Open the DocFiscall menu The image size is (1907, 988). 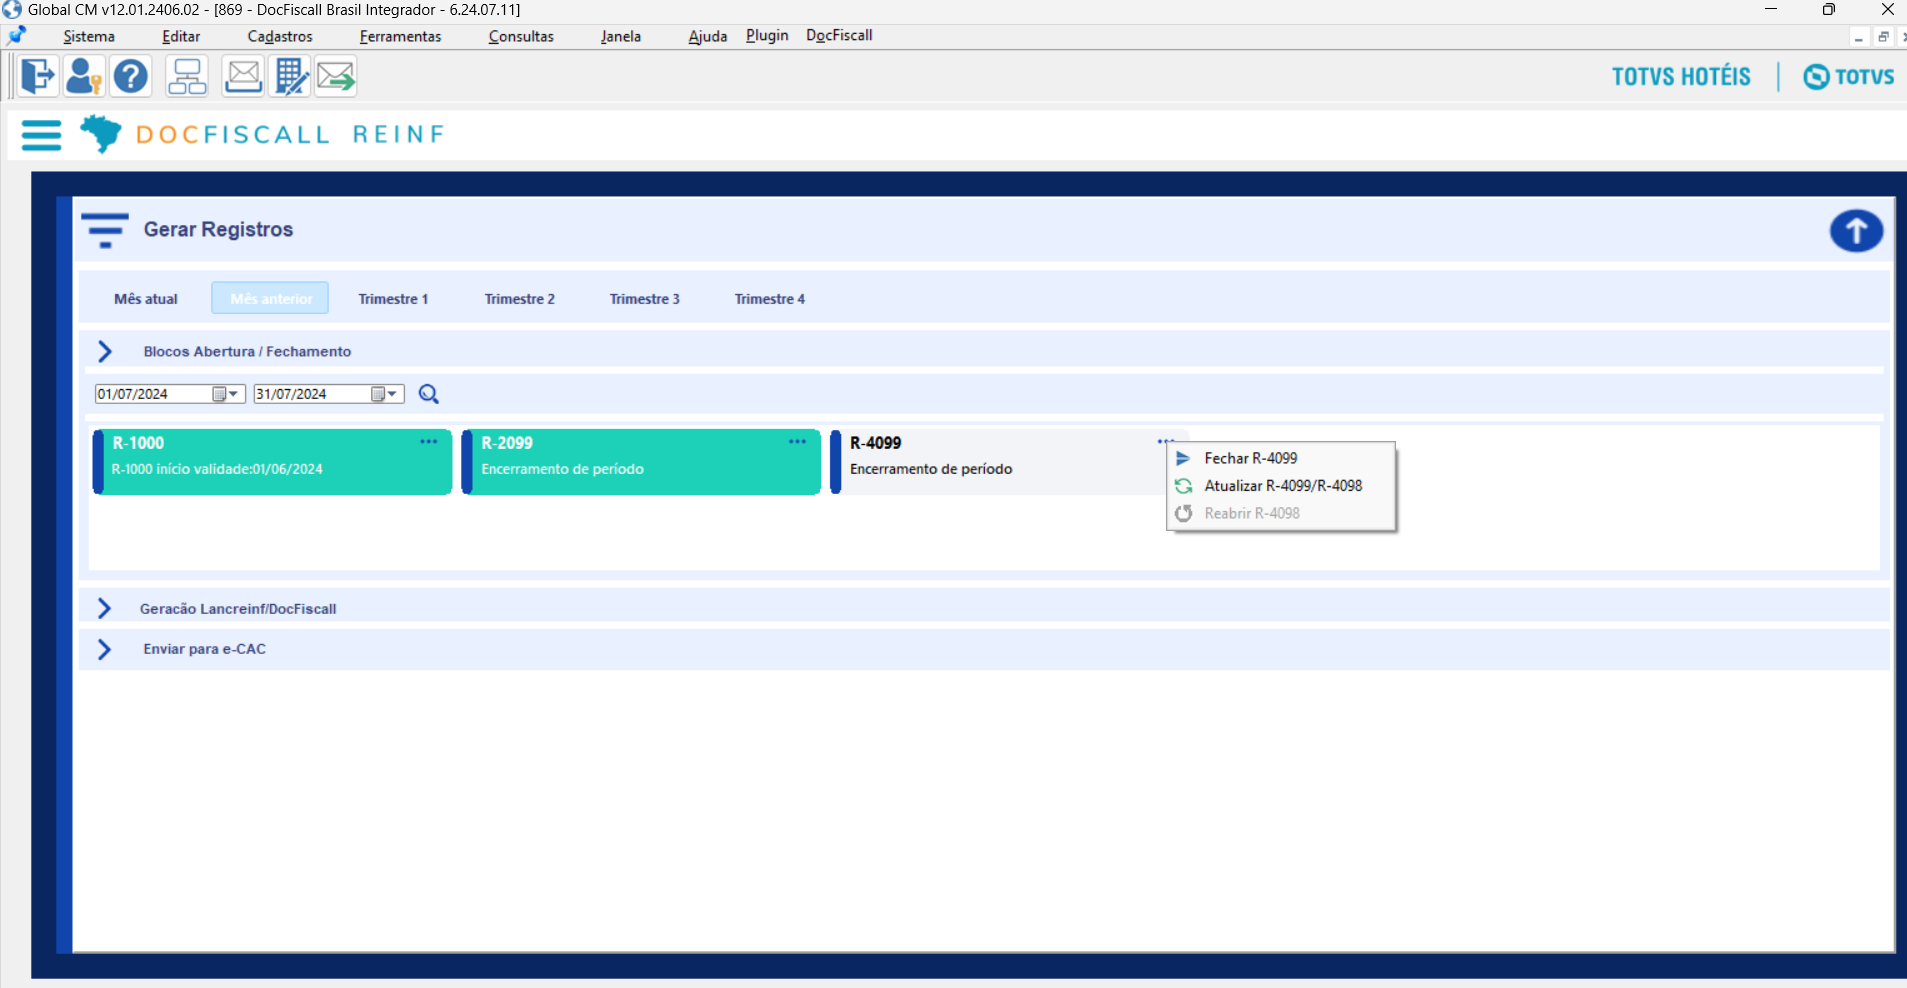839,36
